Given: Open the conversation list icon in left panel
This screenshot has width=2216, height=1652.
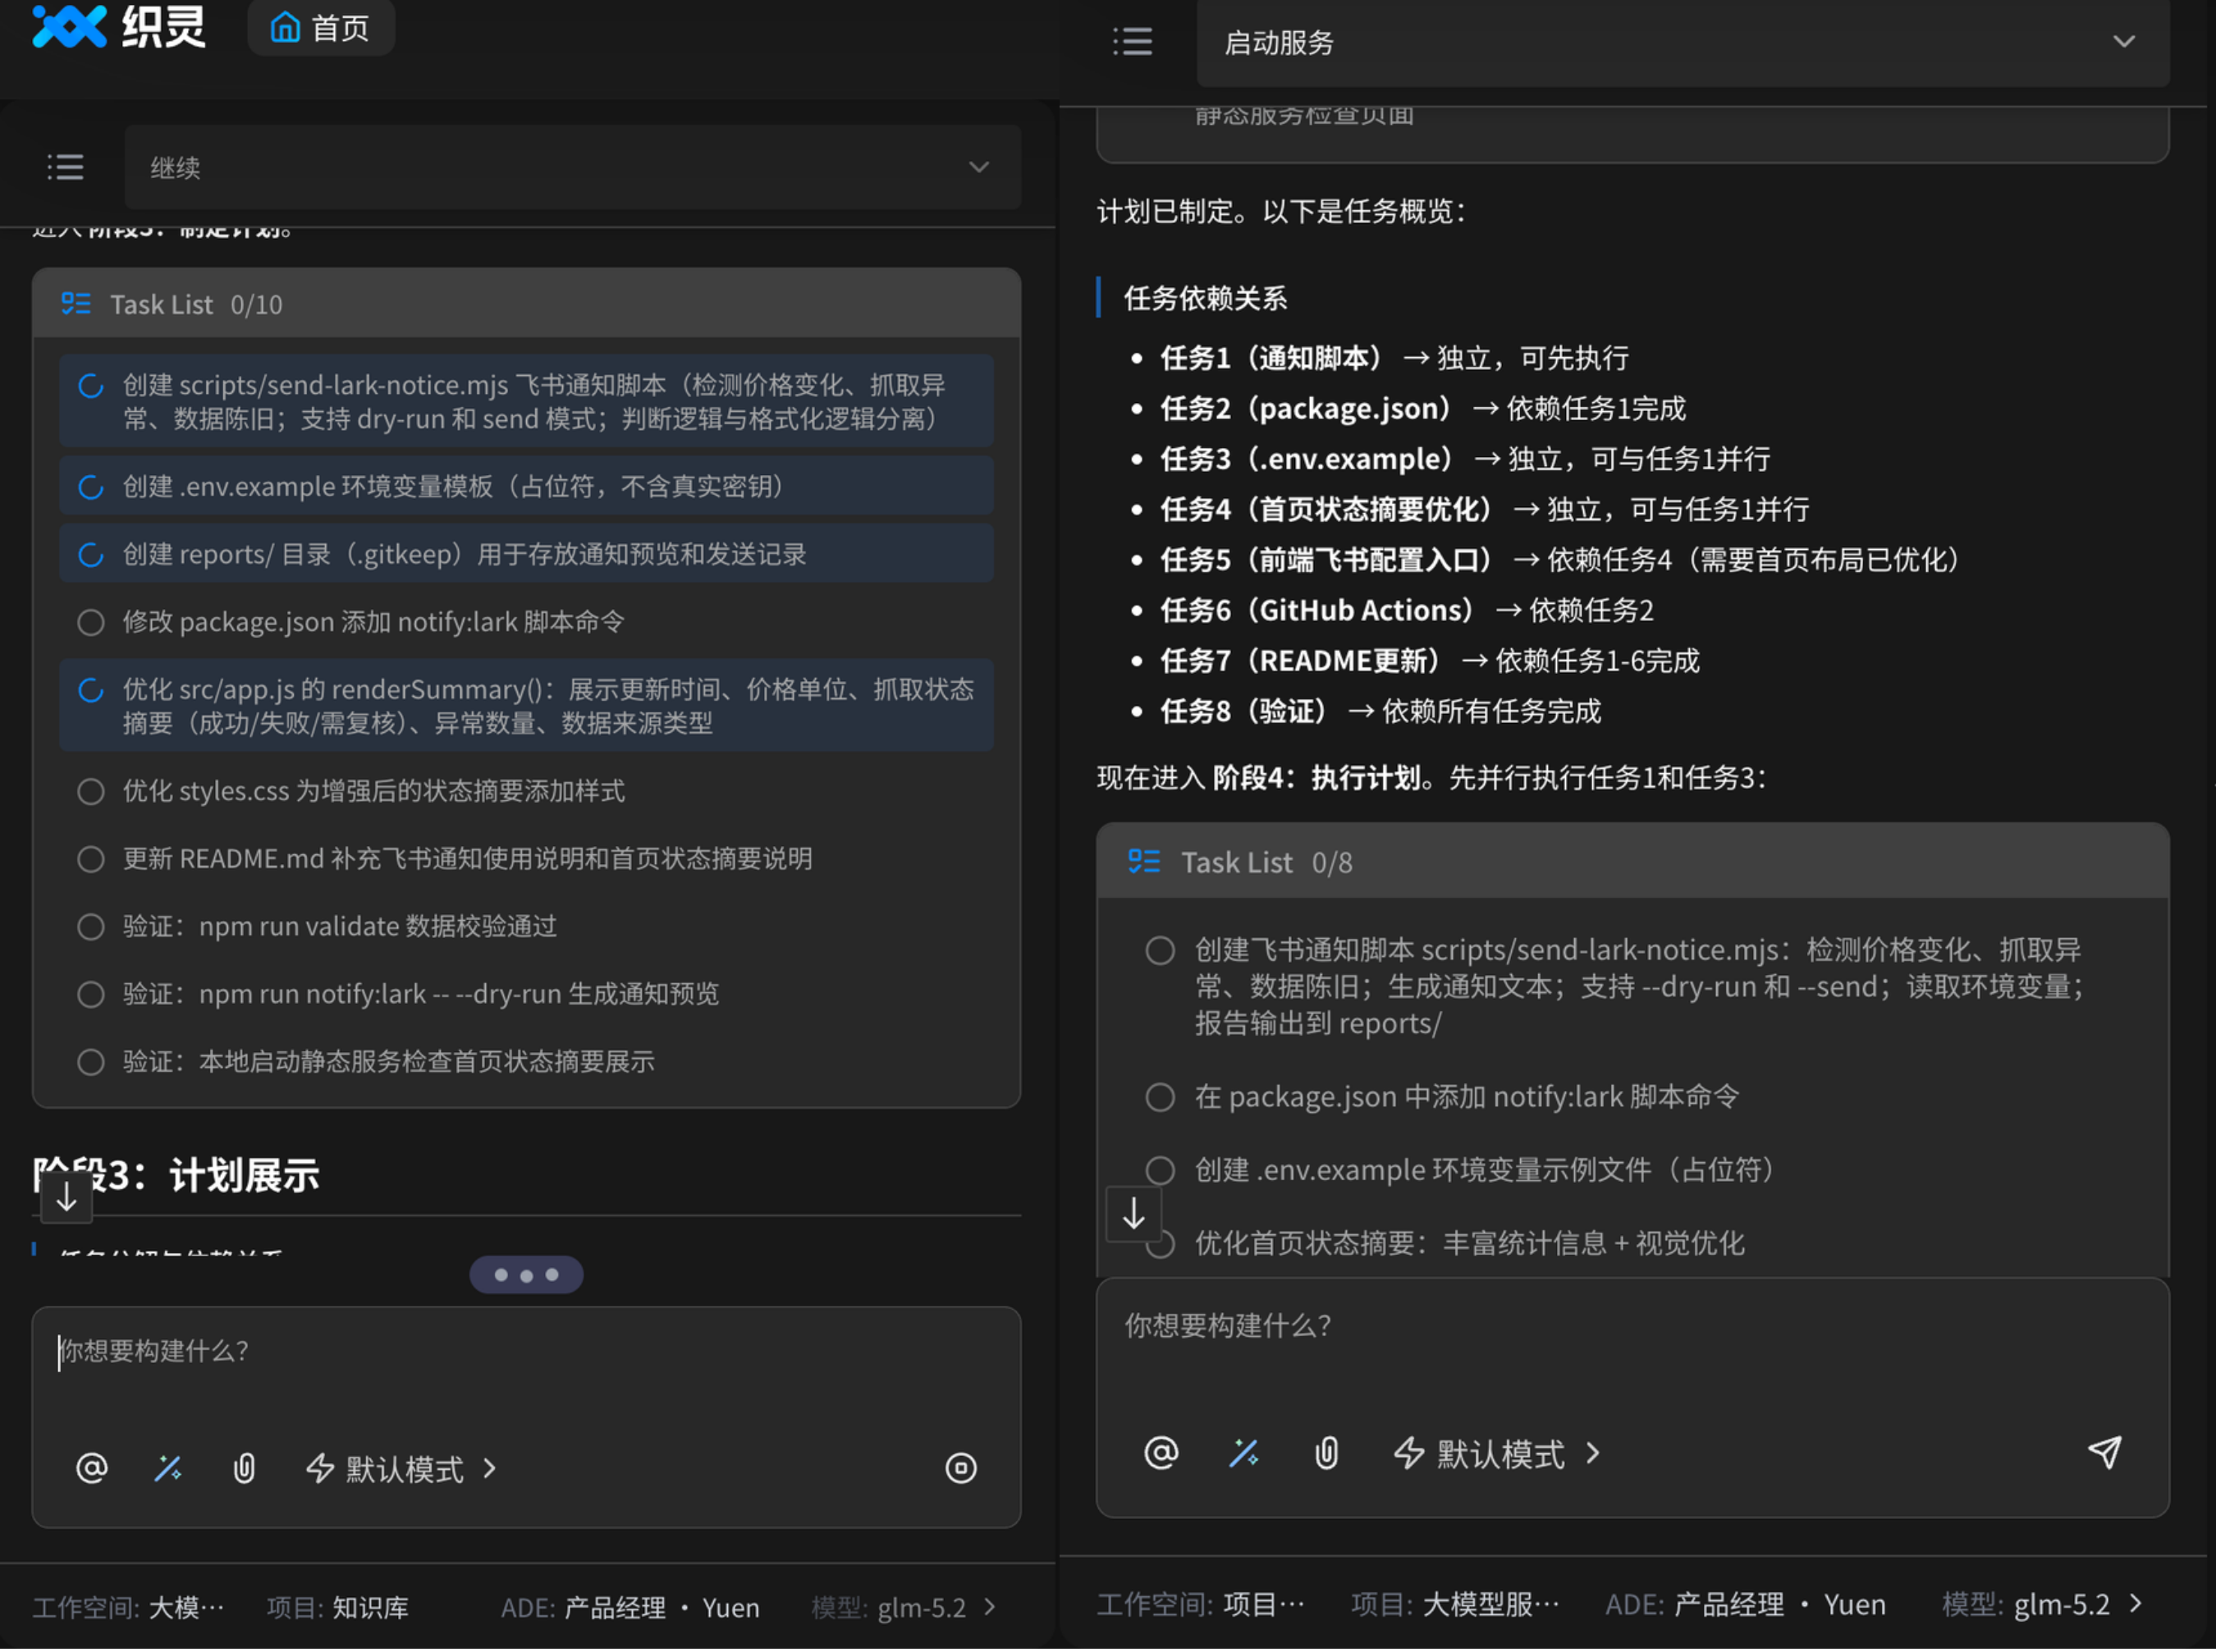Looking at the screenshot, I should tap(66, 167).
